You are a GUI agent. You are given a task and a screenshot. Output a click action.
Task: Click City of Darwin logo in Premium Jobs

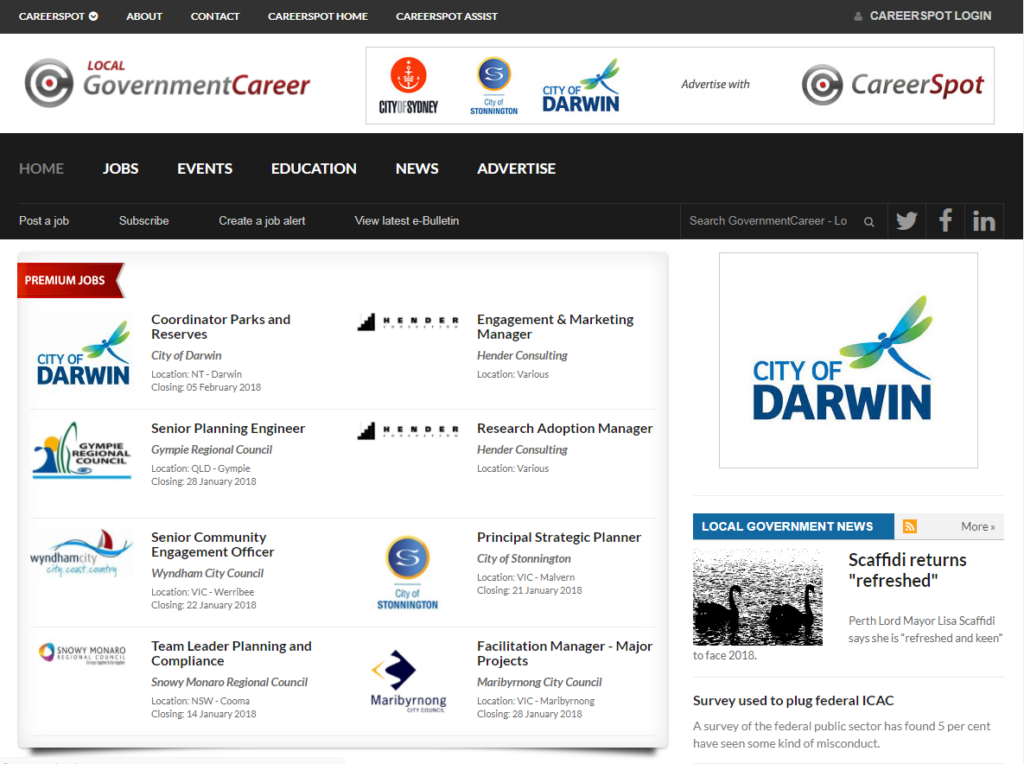pyautogui.click(x=83, y=353)
